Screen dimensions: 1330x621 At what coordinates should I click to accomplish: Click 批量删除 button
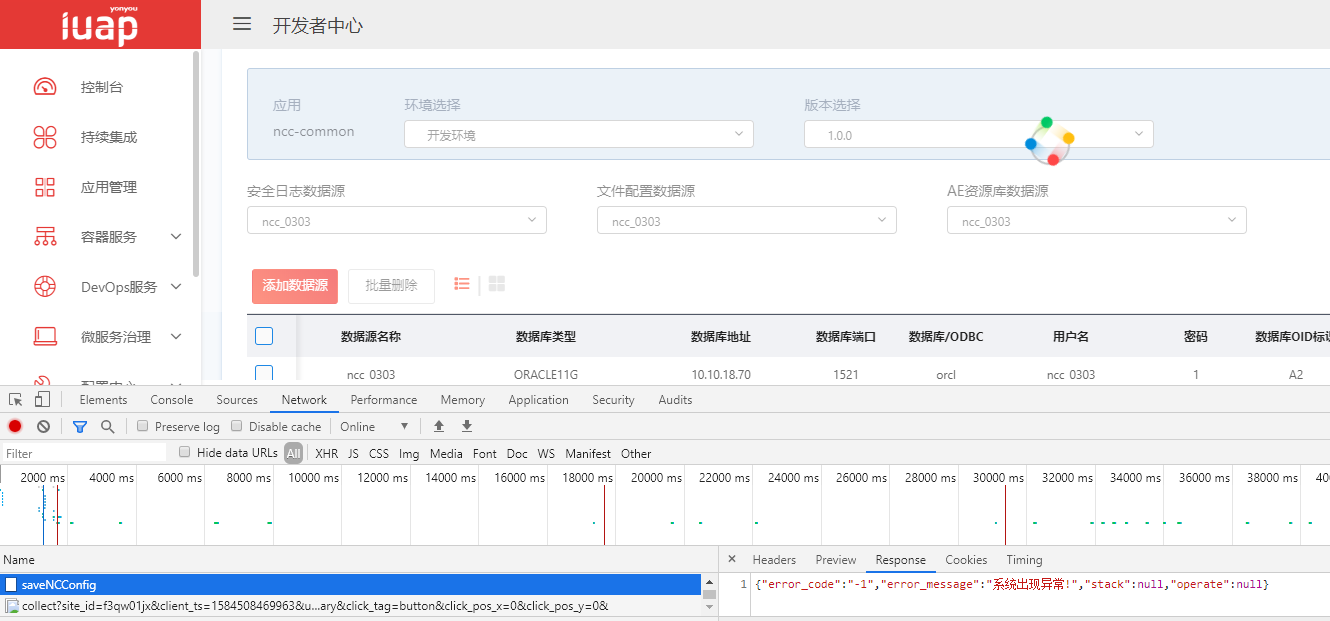(391, 286)
